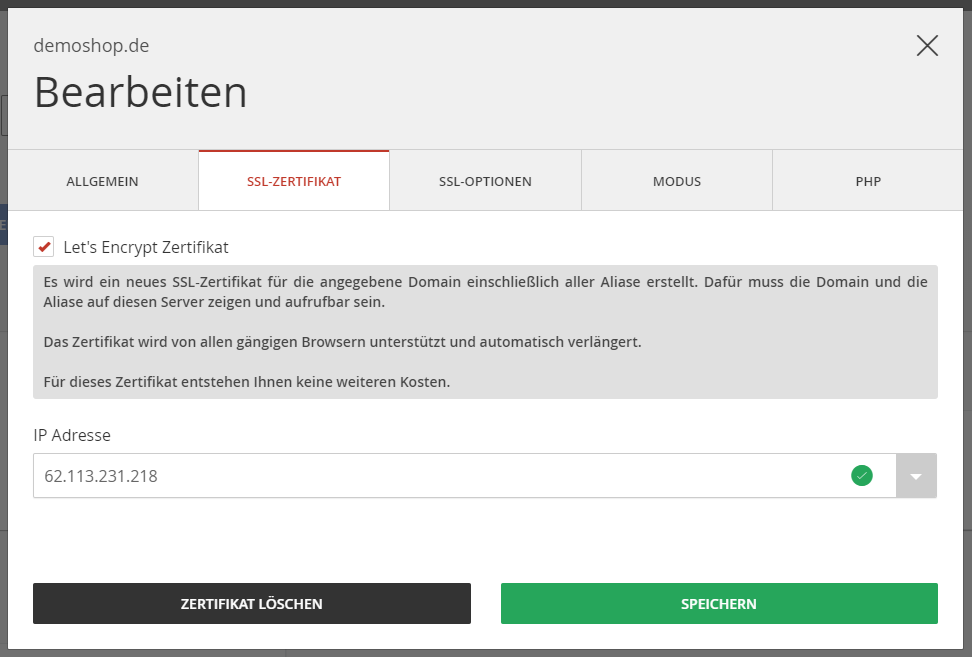Click the demoshop.de domain name

click(92, 45)
